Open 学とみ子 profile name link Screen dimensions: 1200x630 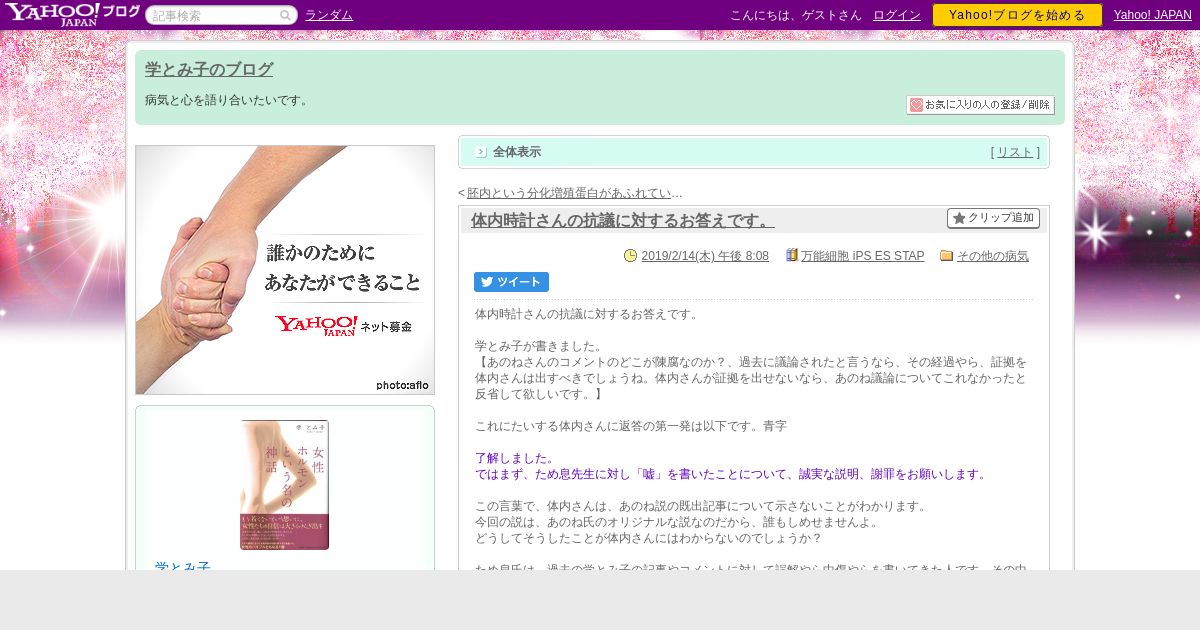click(x=182, y=567)
